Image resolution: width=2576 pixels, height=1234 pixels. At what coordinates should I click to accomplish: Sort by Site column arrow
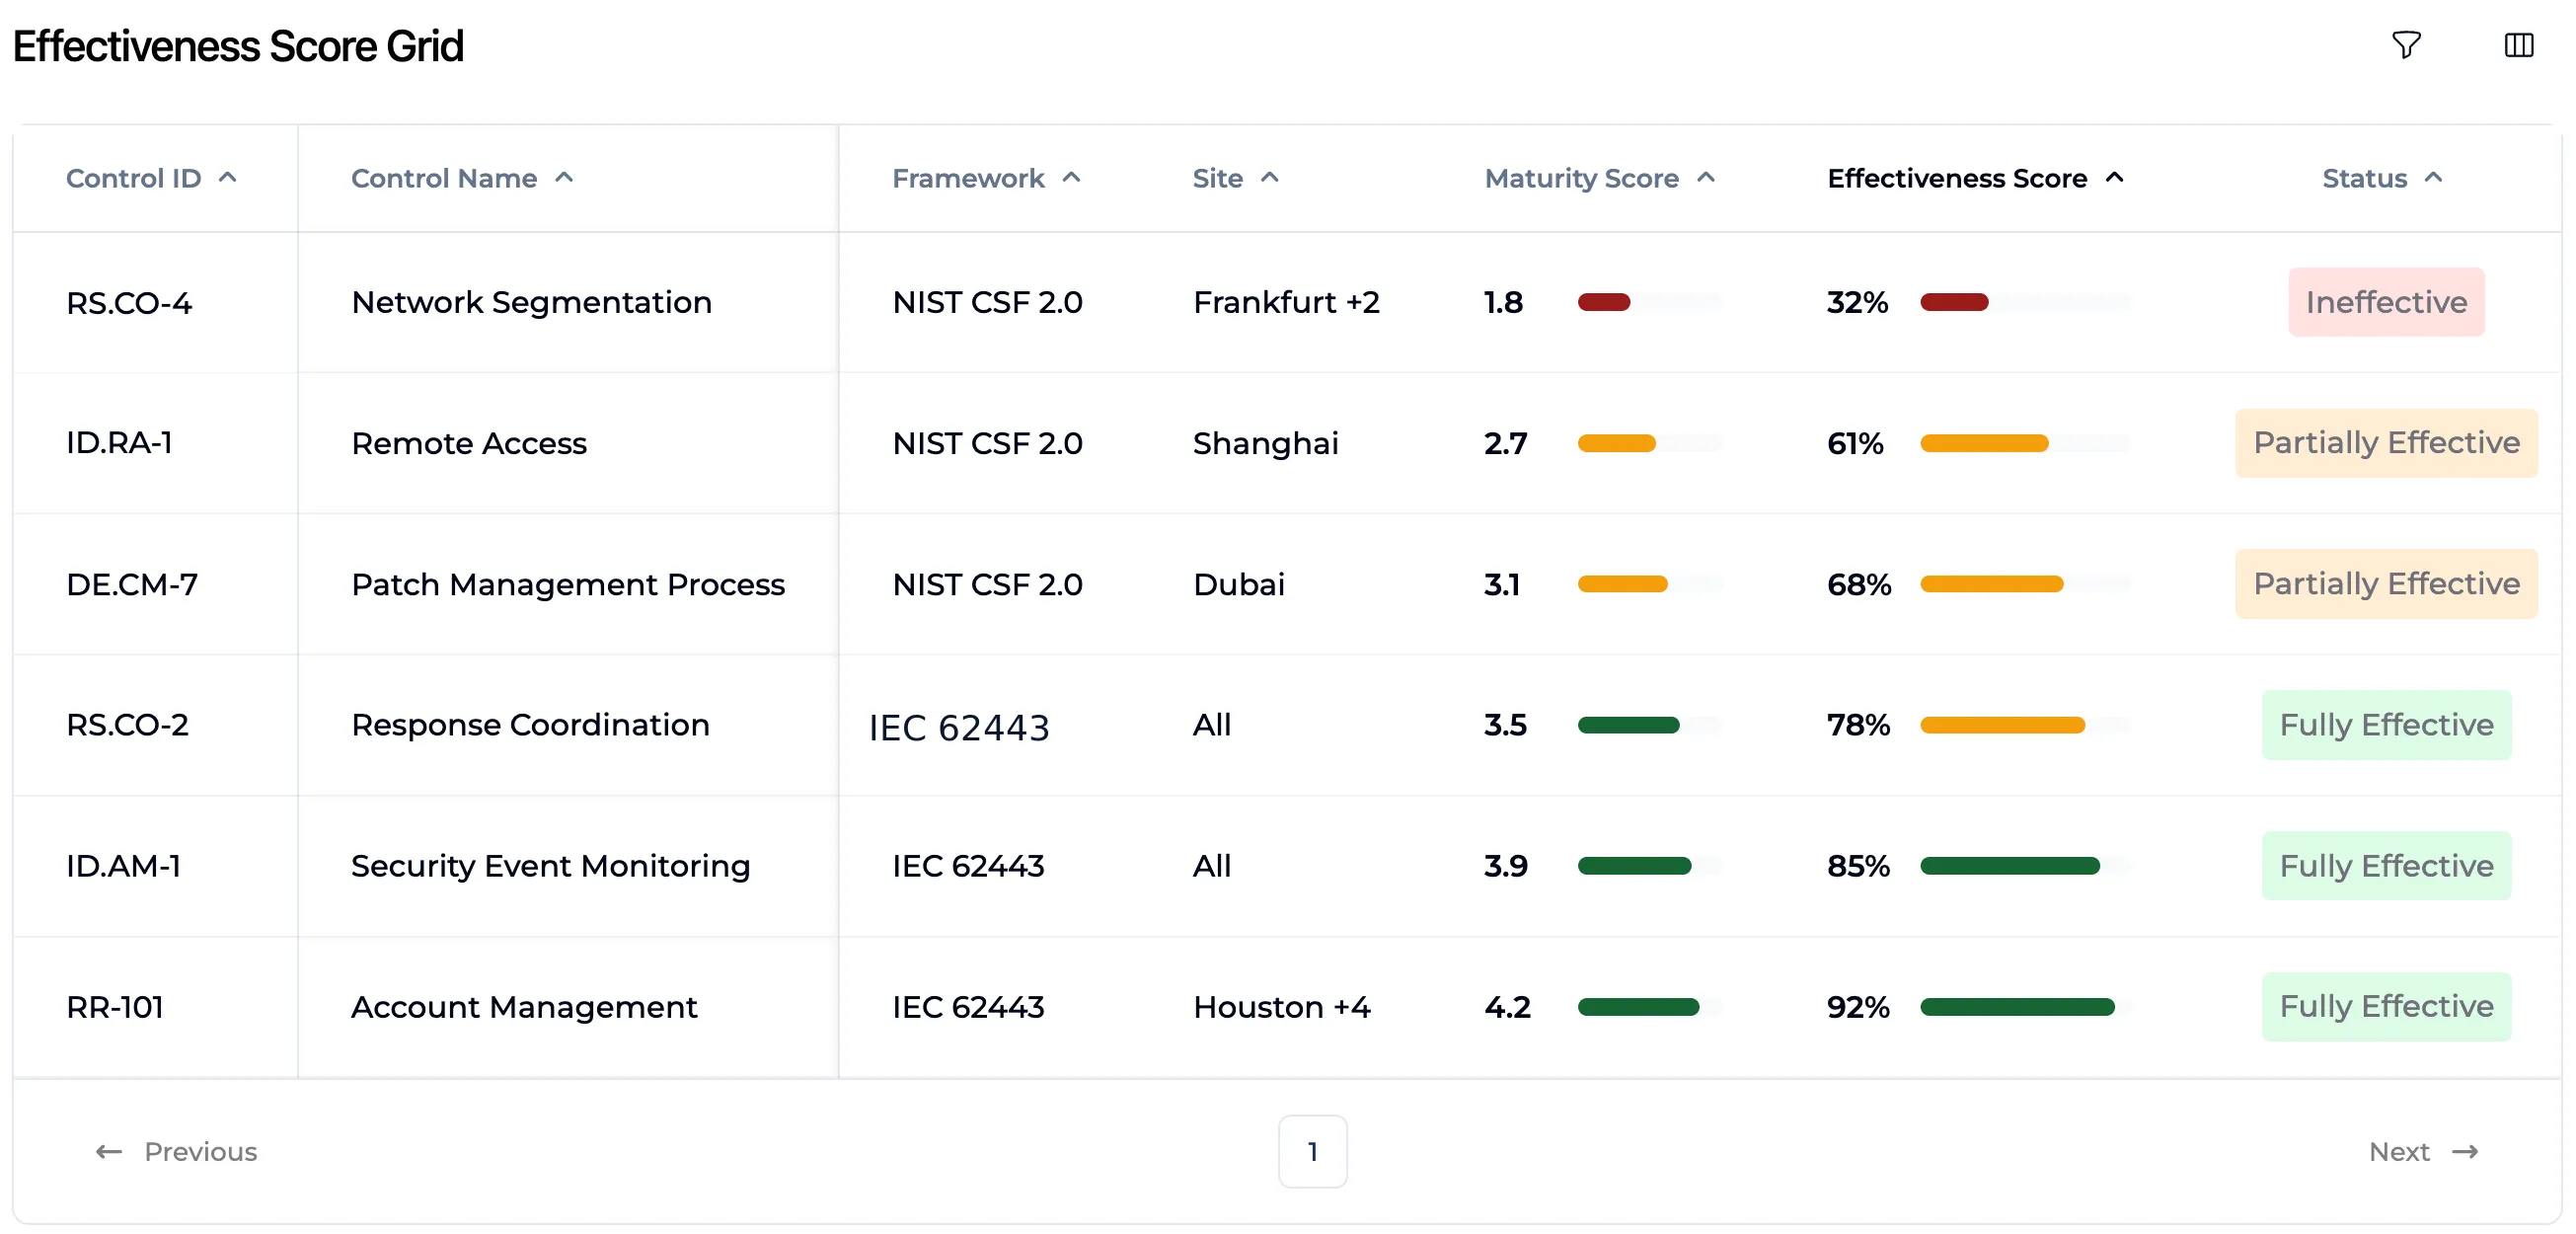click(1270, 177)
